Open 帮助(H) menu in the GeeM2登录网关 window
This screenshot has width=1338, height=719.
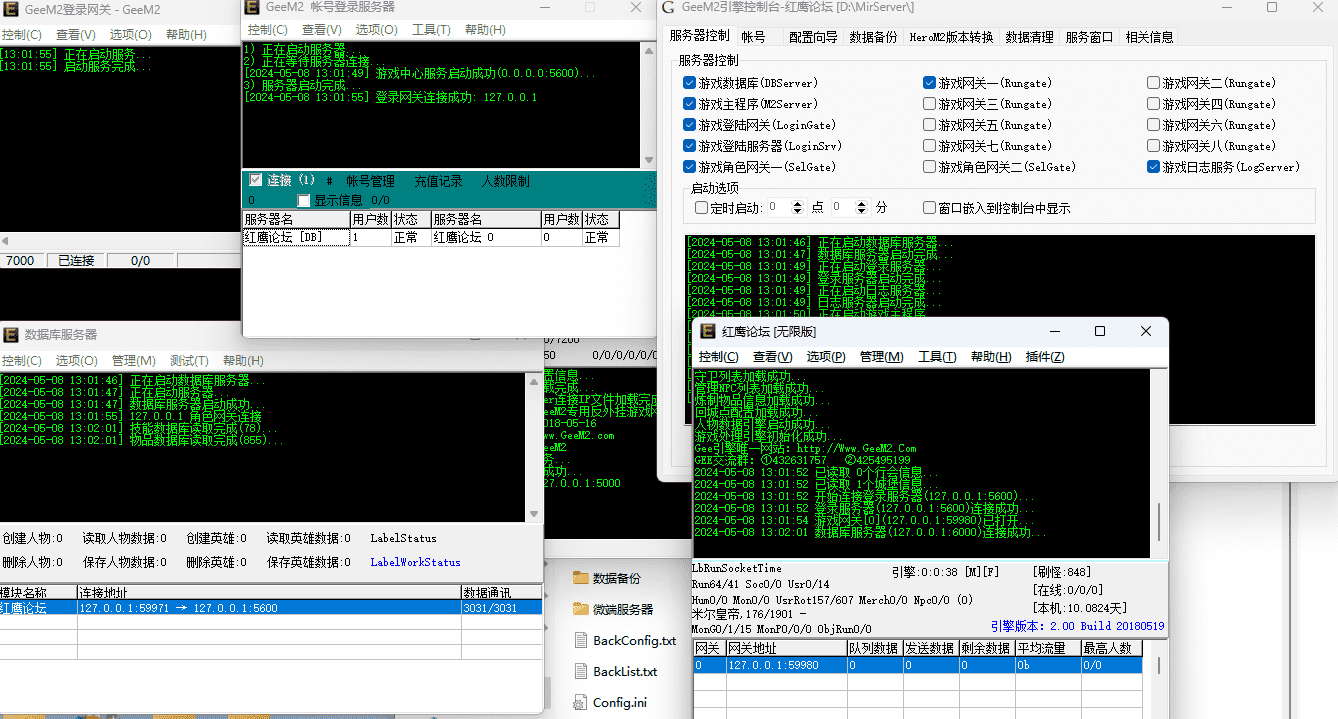[x=186, y=34]
